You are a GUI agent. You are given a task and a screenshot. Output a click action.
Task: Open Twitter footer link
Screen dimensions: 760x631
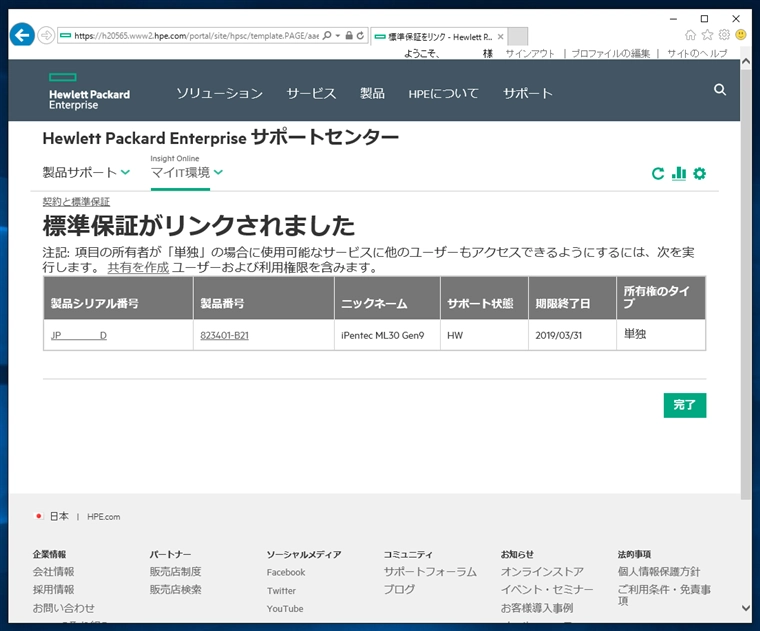[281, 591]
